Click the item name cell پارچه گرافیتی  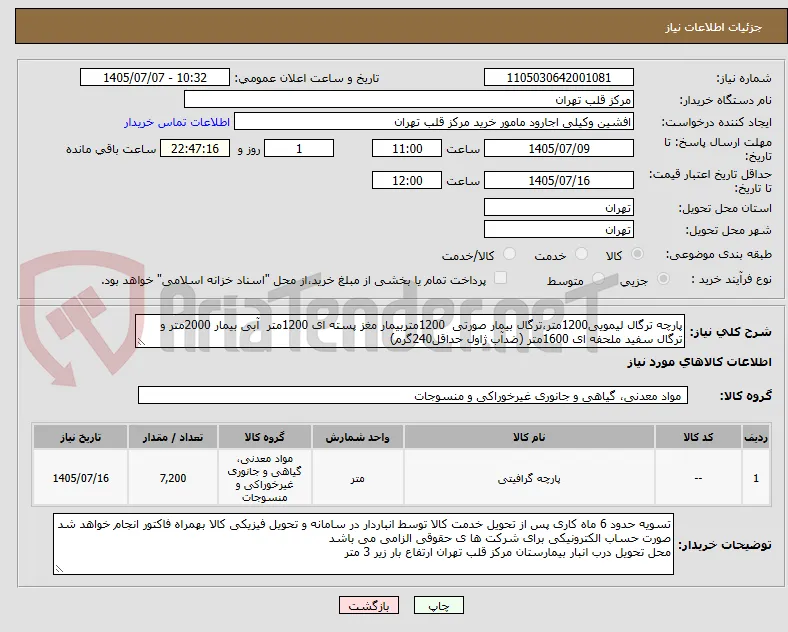pos(529,478)
